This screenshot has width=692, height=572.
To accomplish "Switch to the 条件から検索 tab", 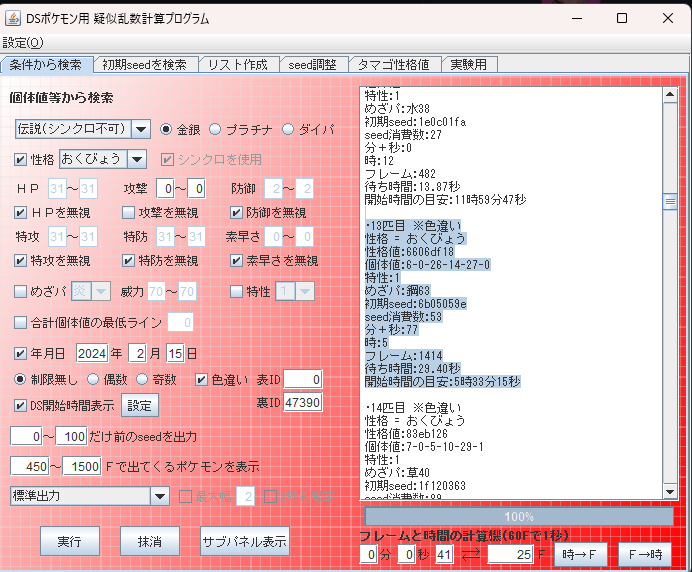I will [46, 65].
